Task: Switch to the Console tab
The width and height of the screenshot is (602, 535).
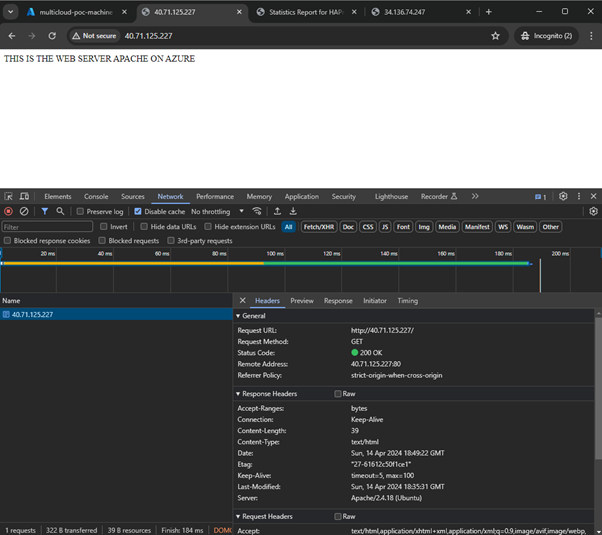Action: [x=96, y=197]
